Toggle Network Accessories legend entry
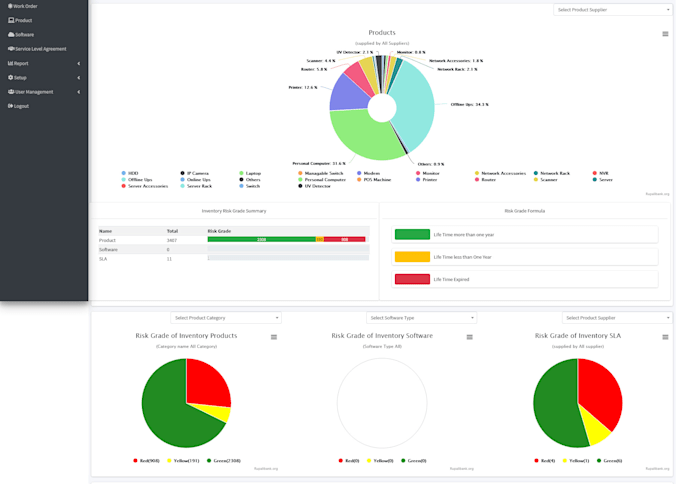Viewport: 680px width, 484px height. point(500,173)
